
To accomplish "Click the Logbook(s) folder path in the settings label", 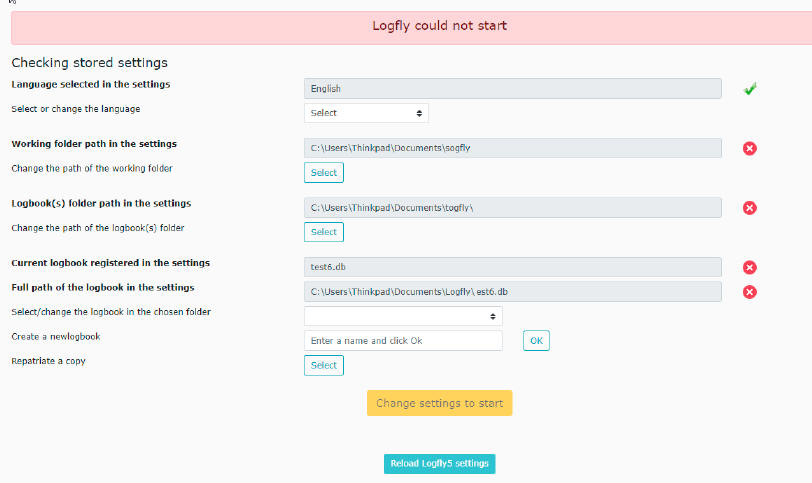I will [x=101, y=203].
